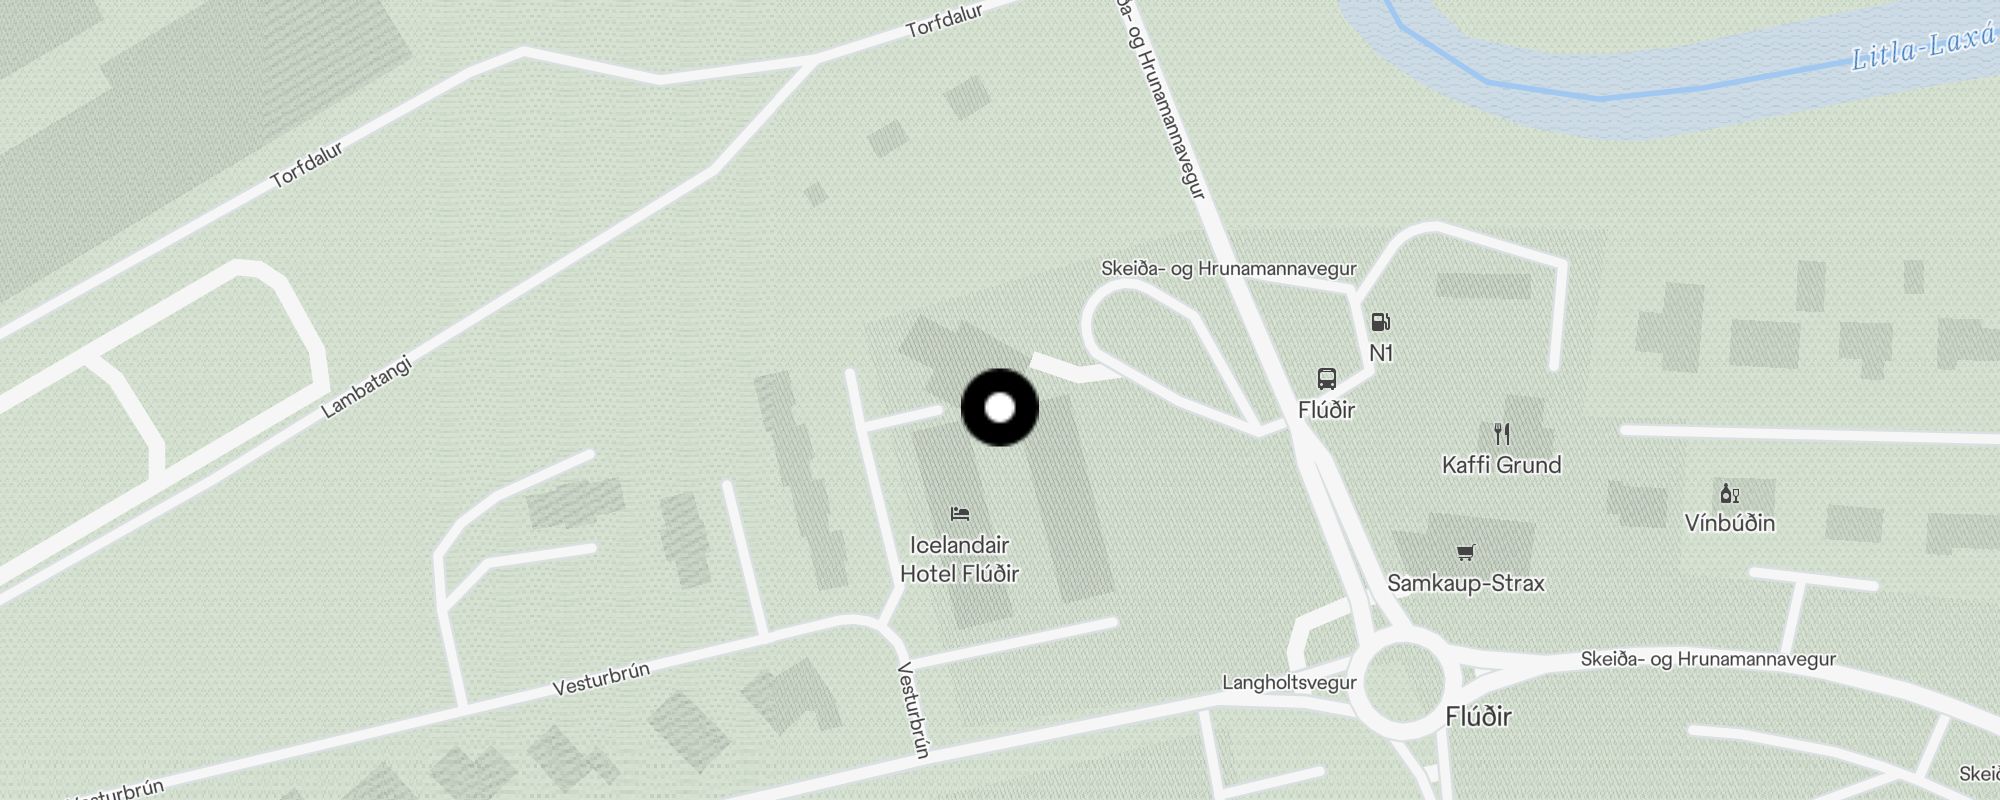
Task: Click the Icelandair Hotel Flúðir label
Action: 960,559
